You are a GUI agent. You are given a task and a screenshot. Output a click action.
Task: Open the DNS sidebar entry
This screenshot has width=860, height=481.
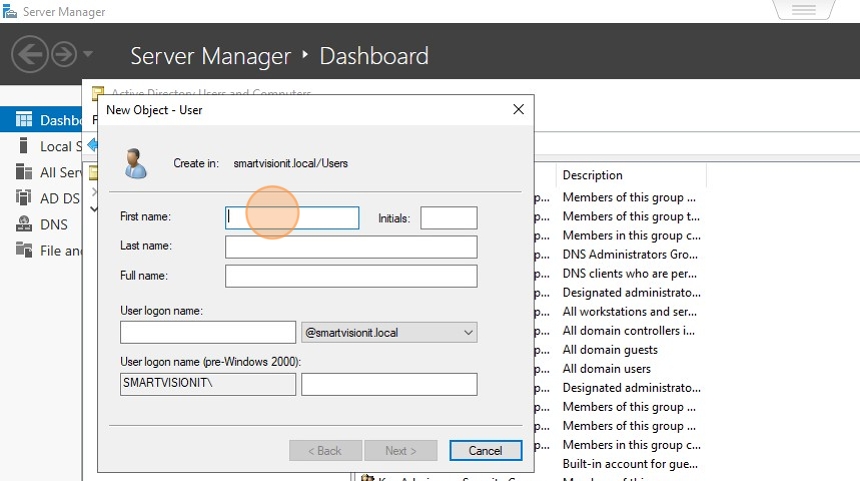[41, 224]
